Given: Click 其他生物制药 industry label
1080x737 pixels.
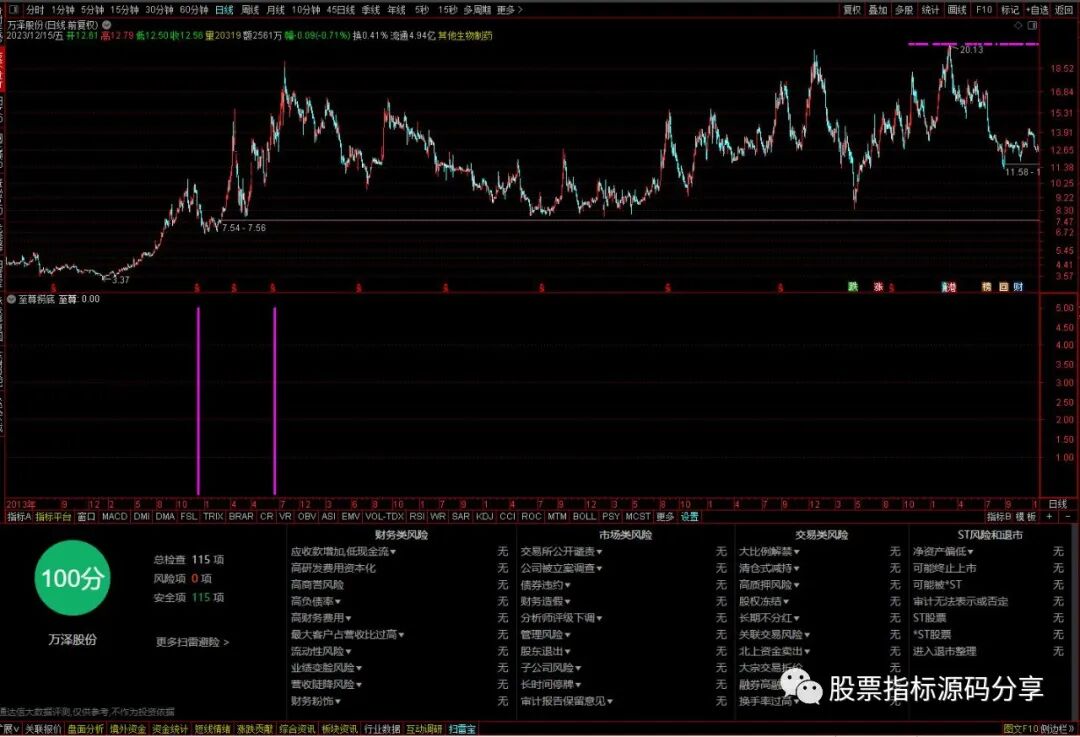Looking at the screenshot, I should [x=465, y=36].
